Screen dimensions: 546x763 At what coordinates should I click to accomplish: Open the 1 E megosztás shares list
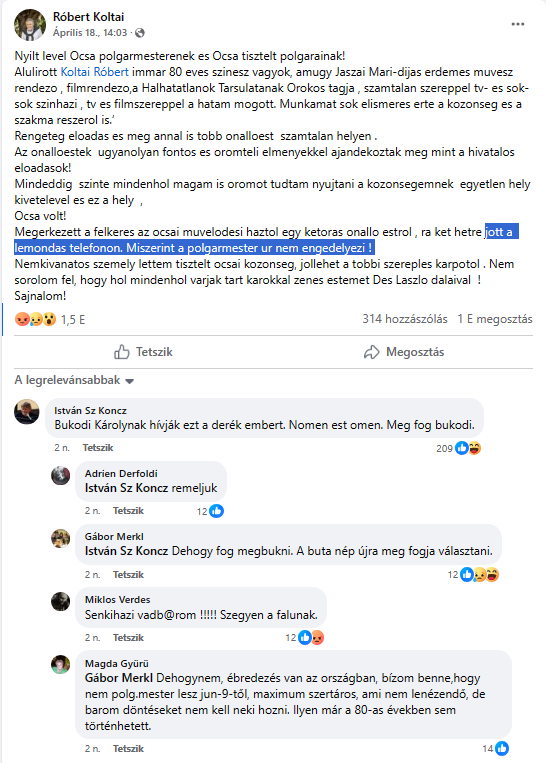click(494, 319)
